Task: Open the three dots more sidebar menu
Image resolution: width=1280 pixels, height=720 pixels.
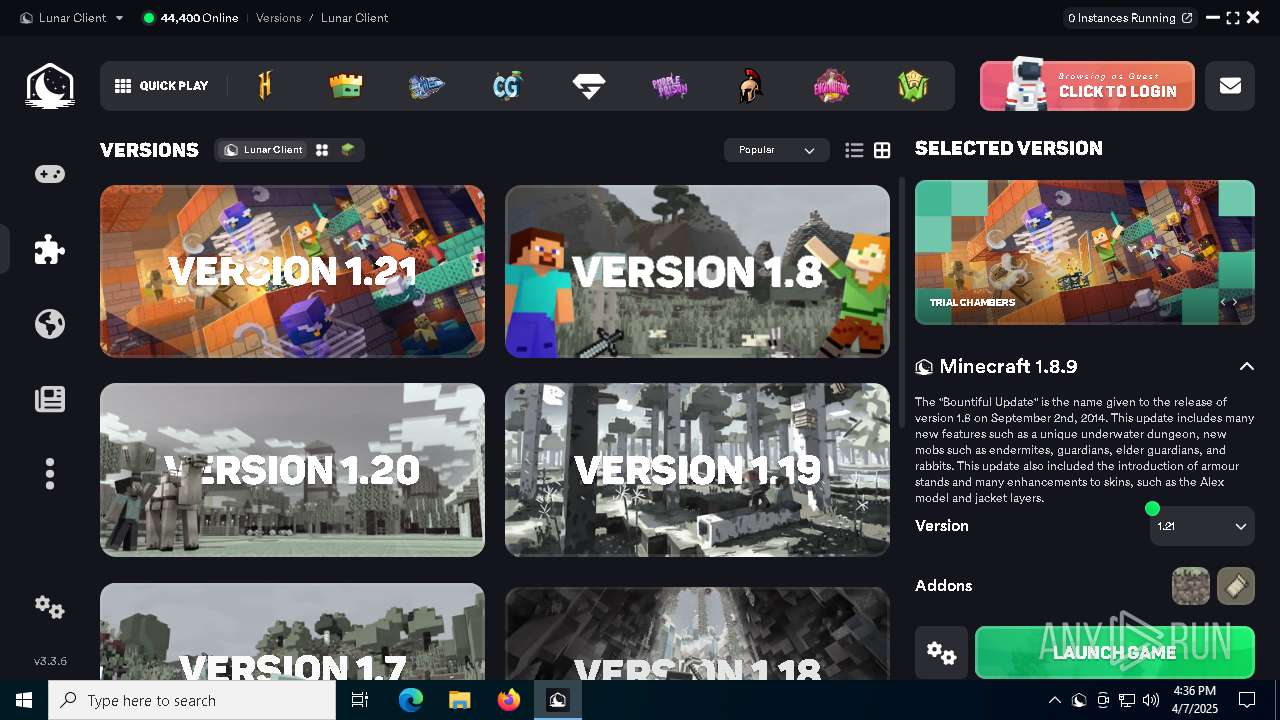Action: pos(50,473)
